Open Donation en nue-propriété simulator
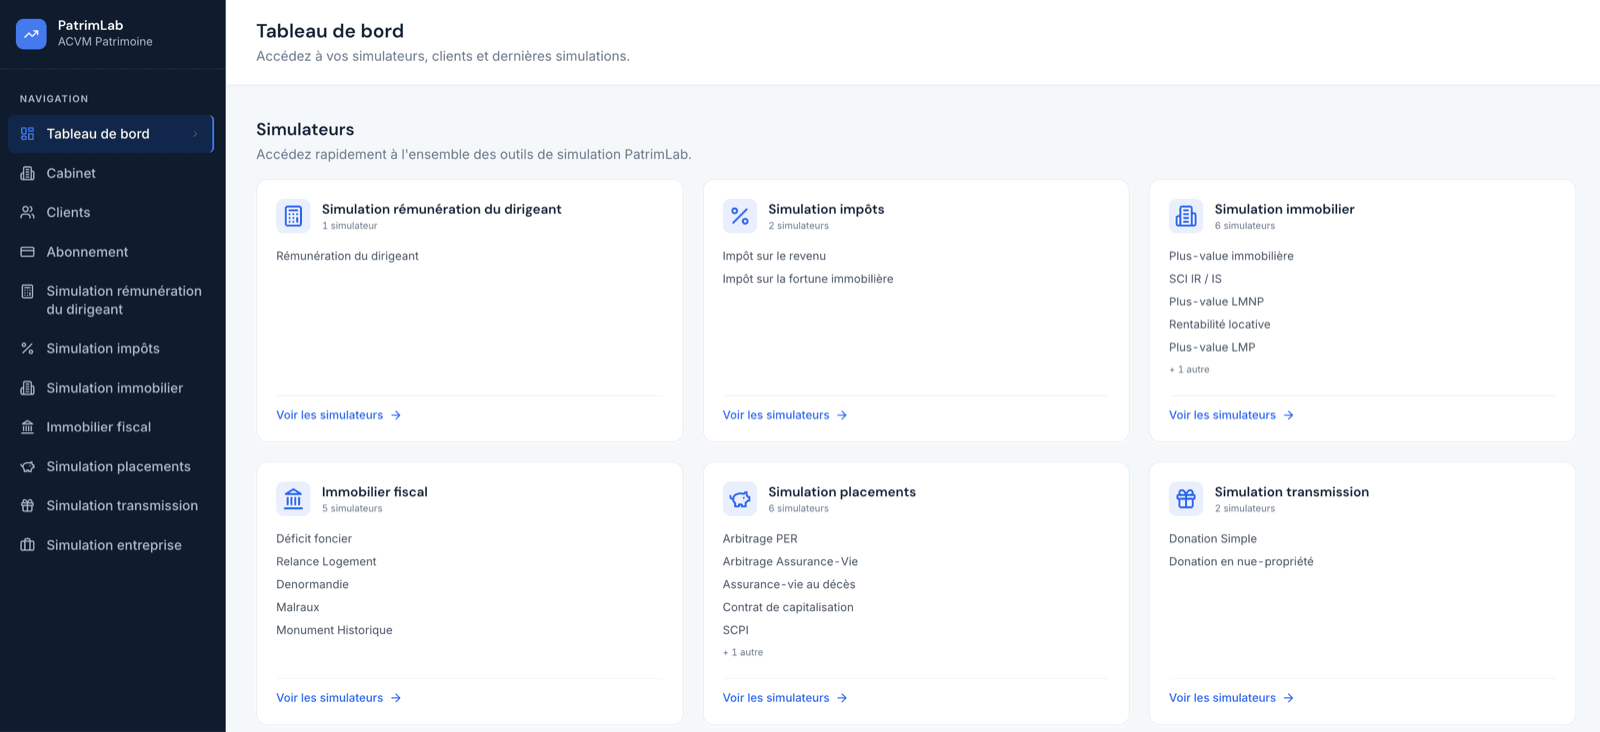The width and height of the screenshot is (1600, 732). point(1241,562)
